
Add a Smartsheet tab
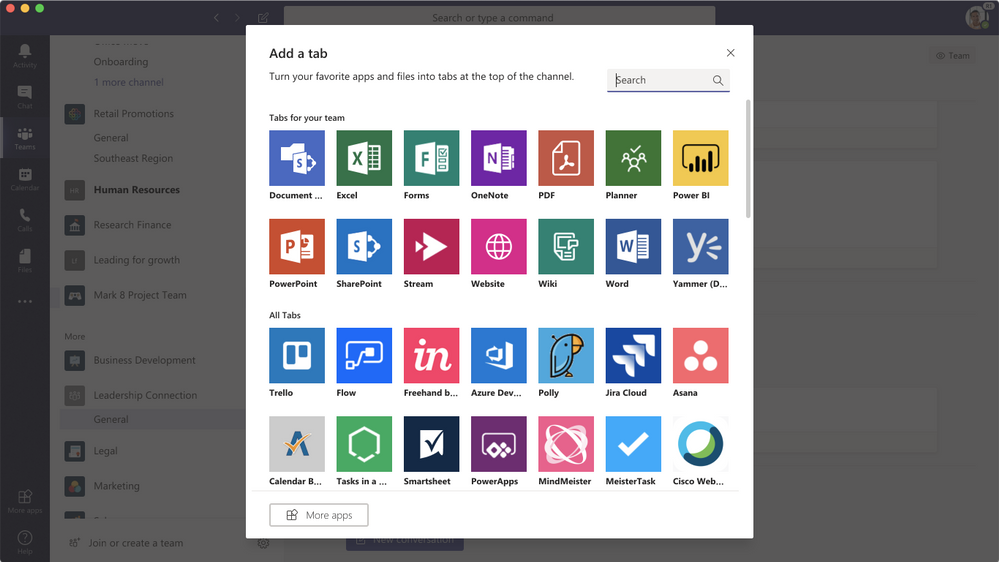tap(431, 444)
